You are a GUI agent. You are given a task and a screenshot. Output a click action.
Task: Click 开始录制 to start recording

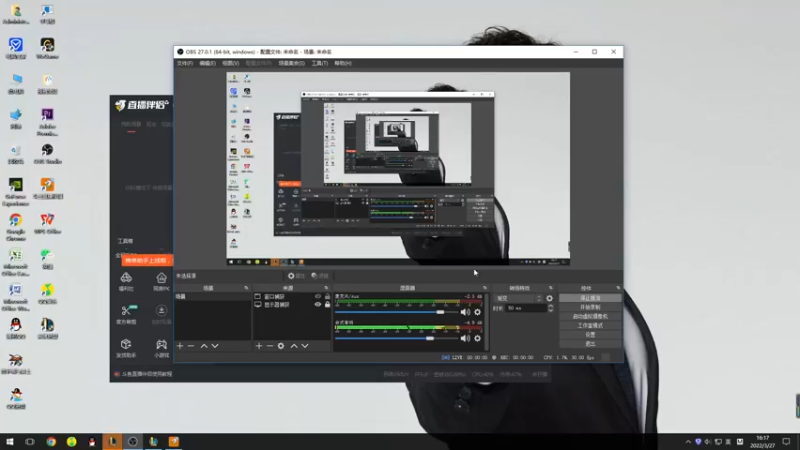pos(590,307)
